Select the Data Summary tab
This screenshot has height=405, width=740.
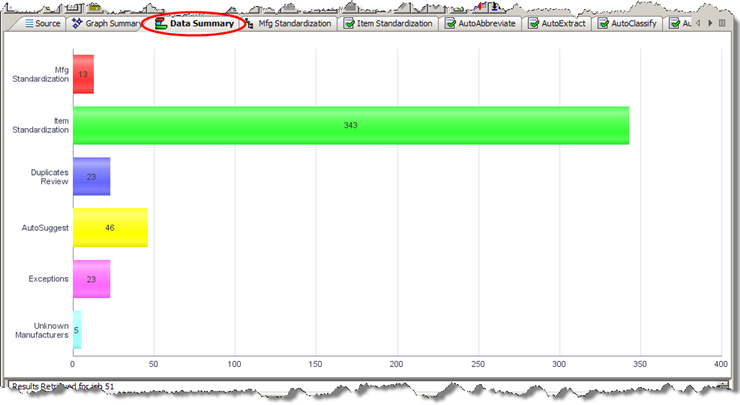coord(194,23)
